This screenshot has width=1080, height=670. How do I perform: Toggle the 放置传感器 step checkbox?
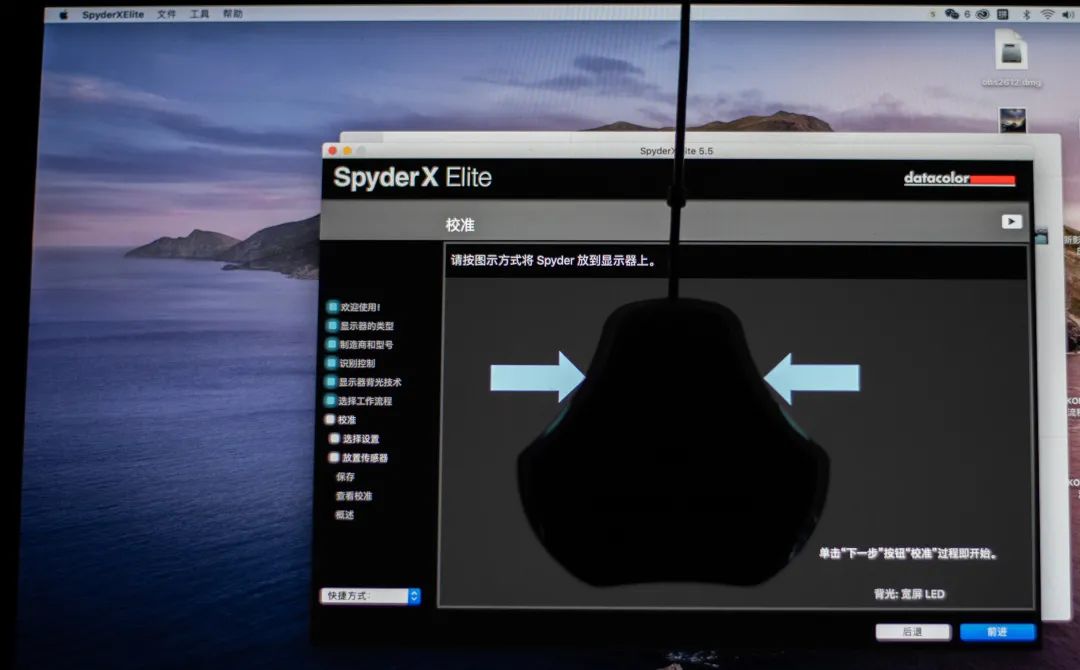tap(335, 458)
